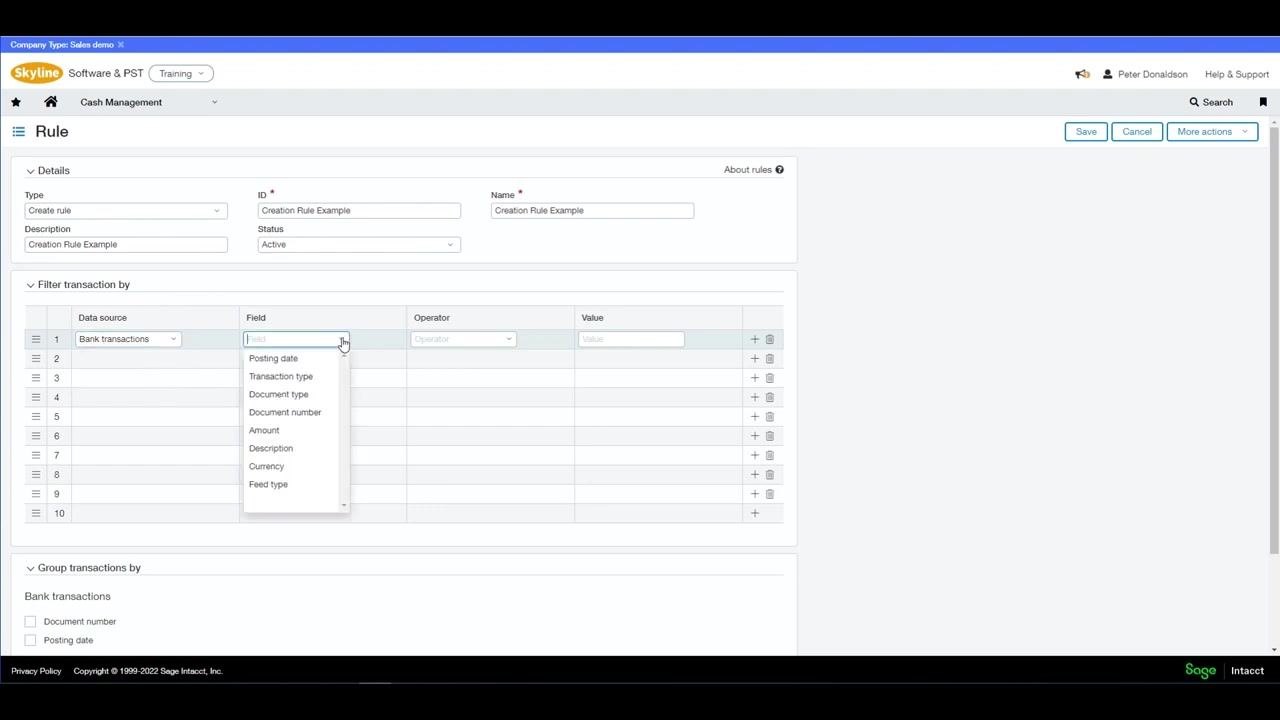Select Document number from the field list
Viewport: 1280px width, 720px height.
pos(285,413)
